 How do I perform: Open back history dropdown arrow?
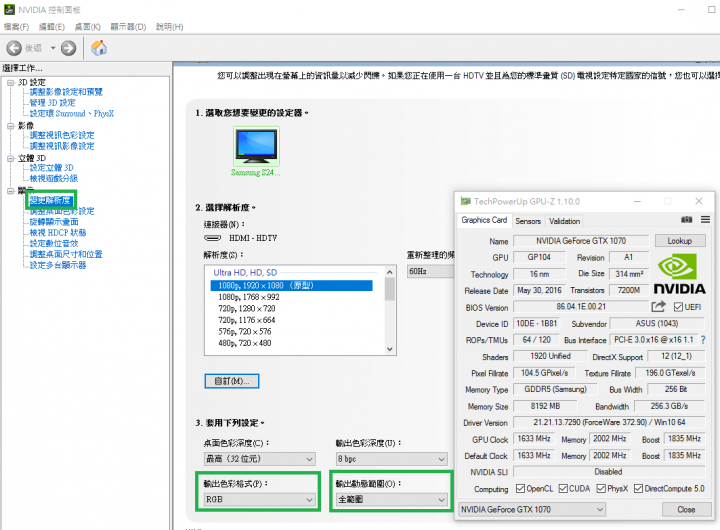point(53,48)
